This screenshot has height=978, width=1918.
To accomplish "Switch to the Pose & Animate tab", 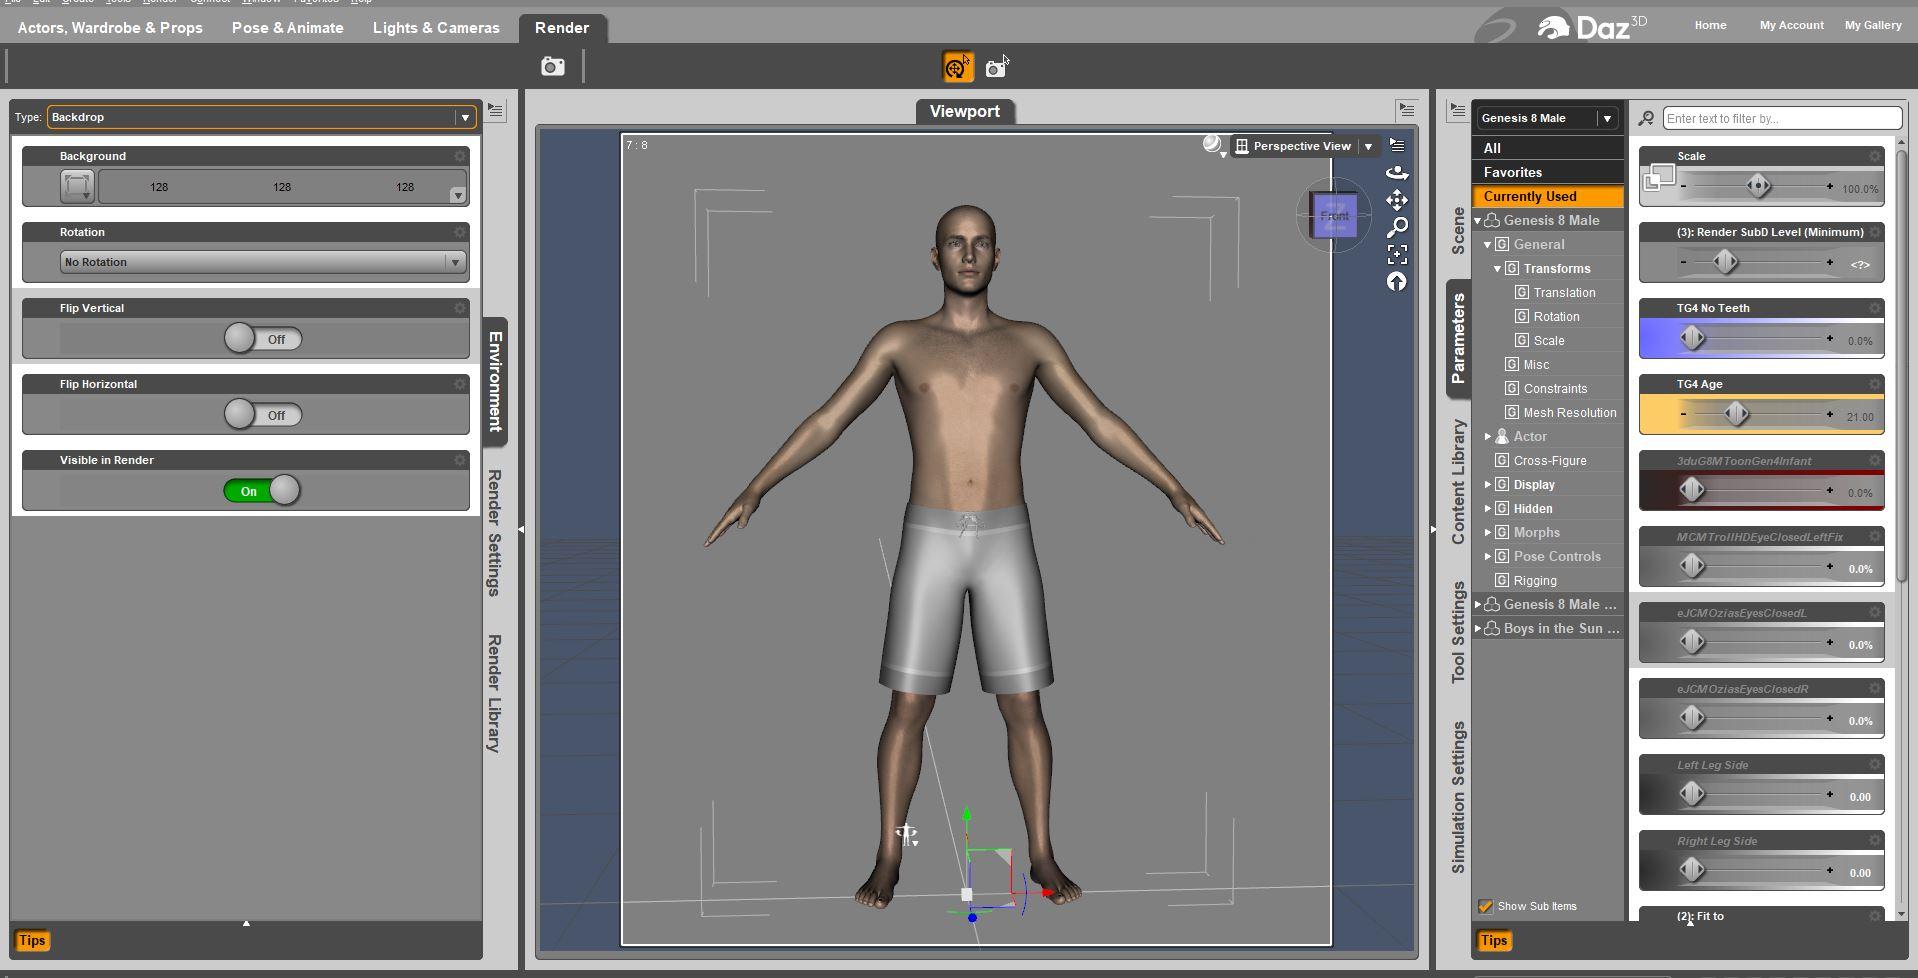I will [x=288, y=28].
